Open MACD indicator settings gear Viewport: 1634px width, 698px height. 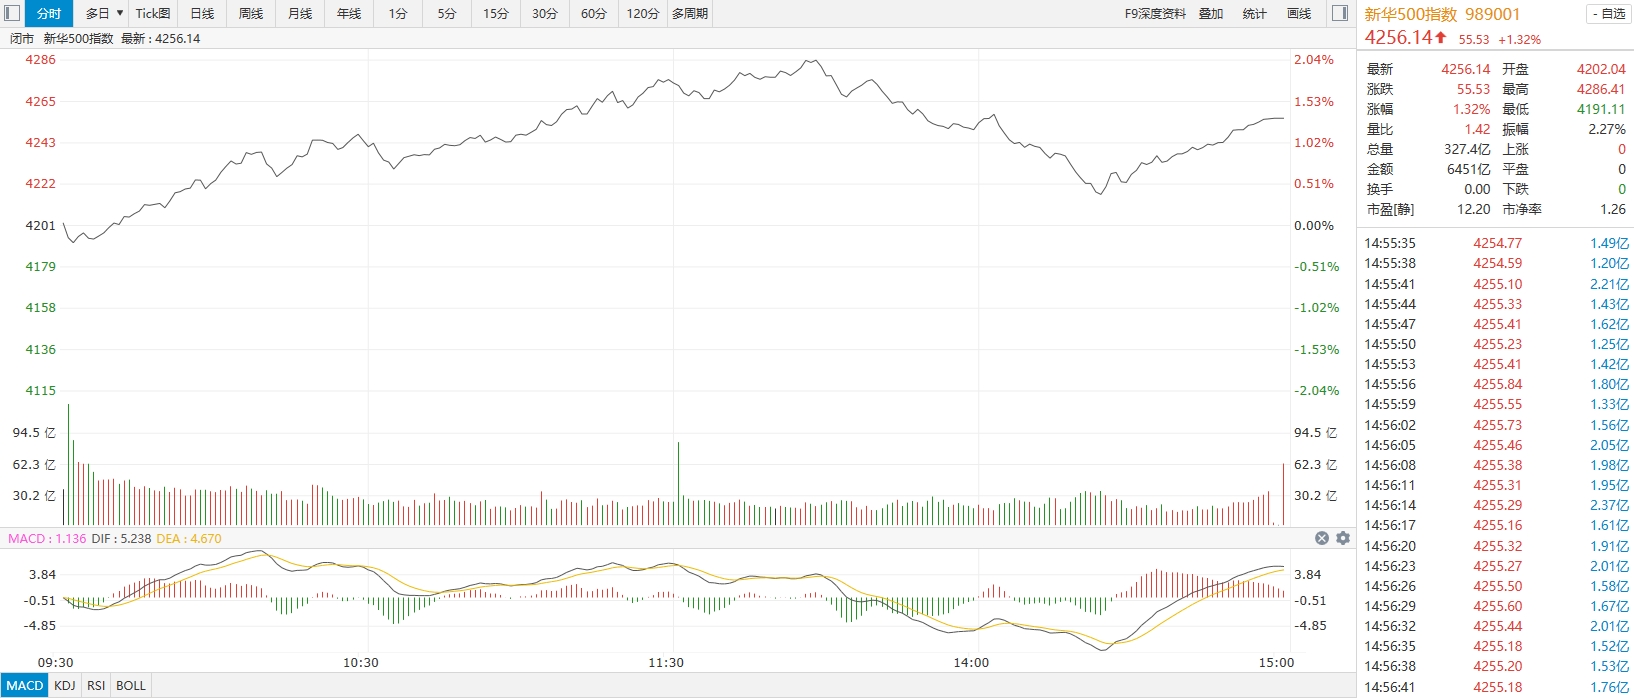pyautogui.click(x=1343, y=538)
